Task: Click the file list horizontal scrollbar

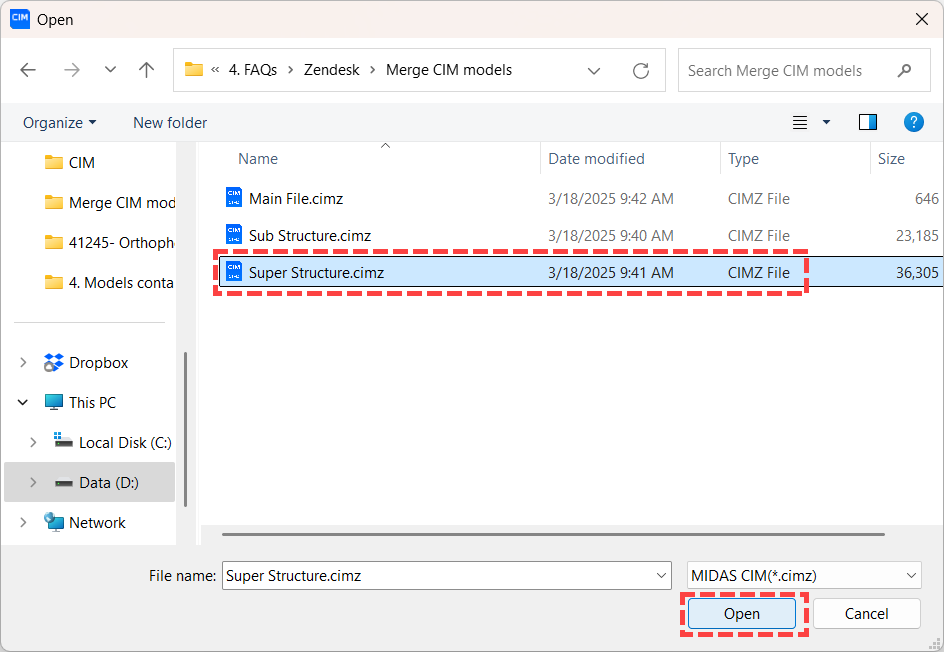Action: point(553,534)
